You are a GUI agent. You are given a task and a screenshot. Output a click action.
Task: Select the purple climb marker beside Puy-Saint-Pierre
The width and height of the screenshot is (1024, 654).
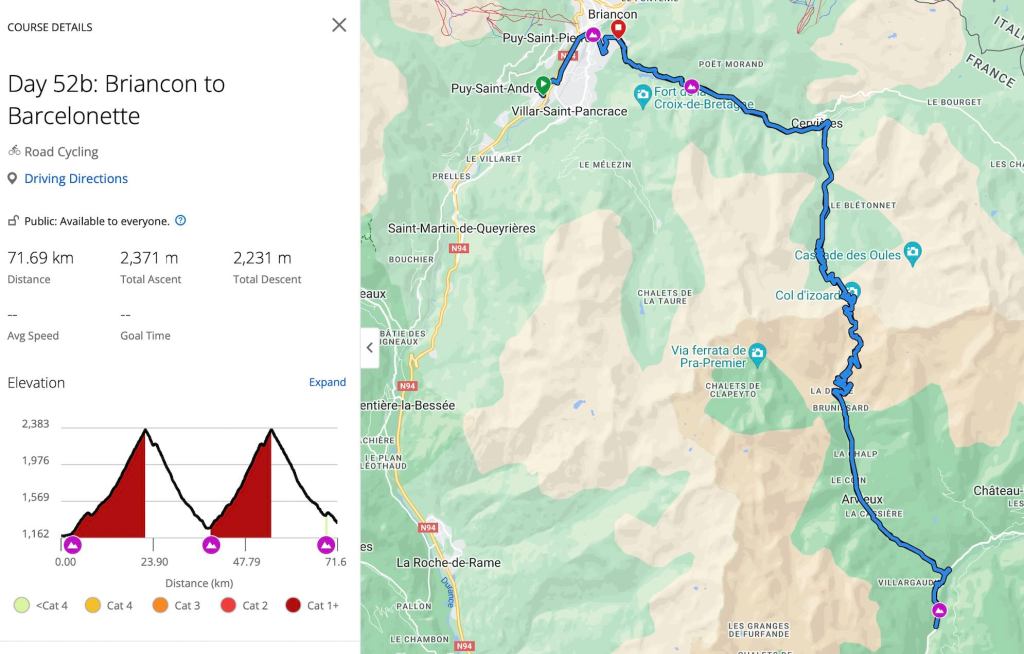(x=593, y=35)
